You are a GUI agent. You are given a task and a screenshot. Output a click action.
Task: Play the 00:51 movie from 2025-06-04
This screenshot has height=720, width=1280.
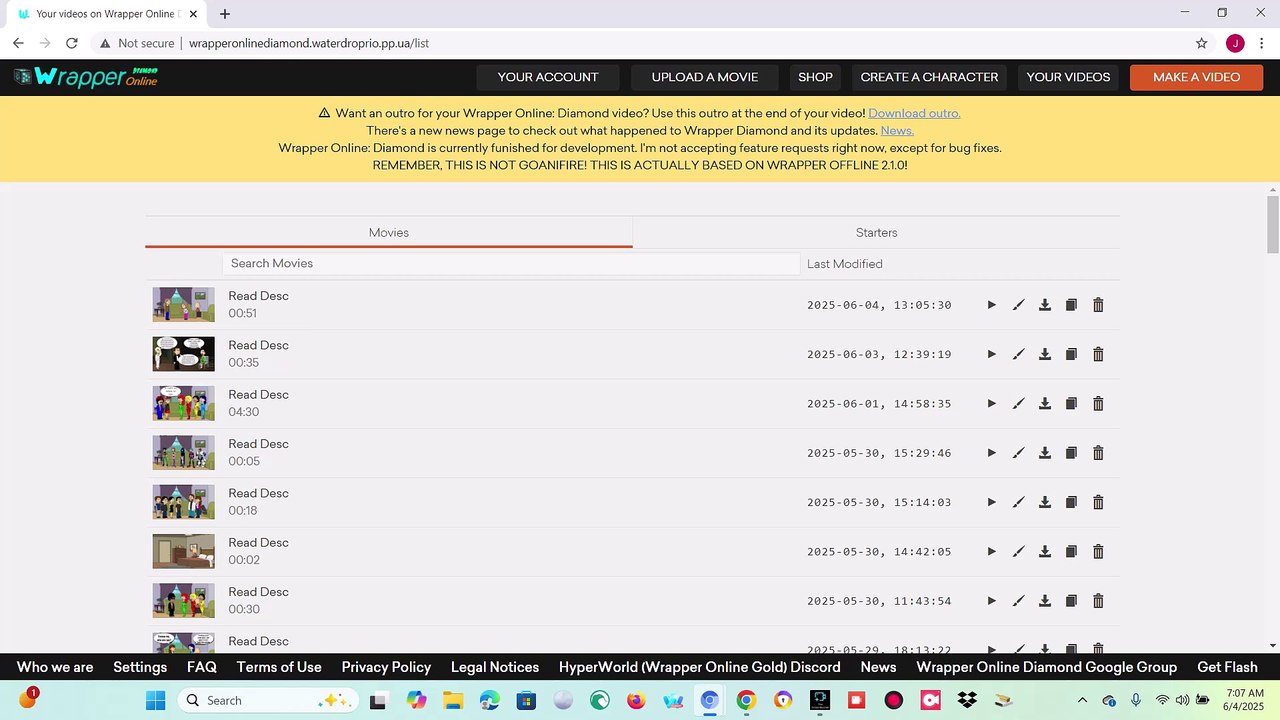(x=991, y=305)
